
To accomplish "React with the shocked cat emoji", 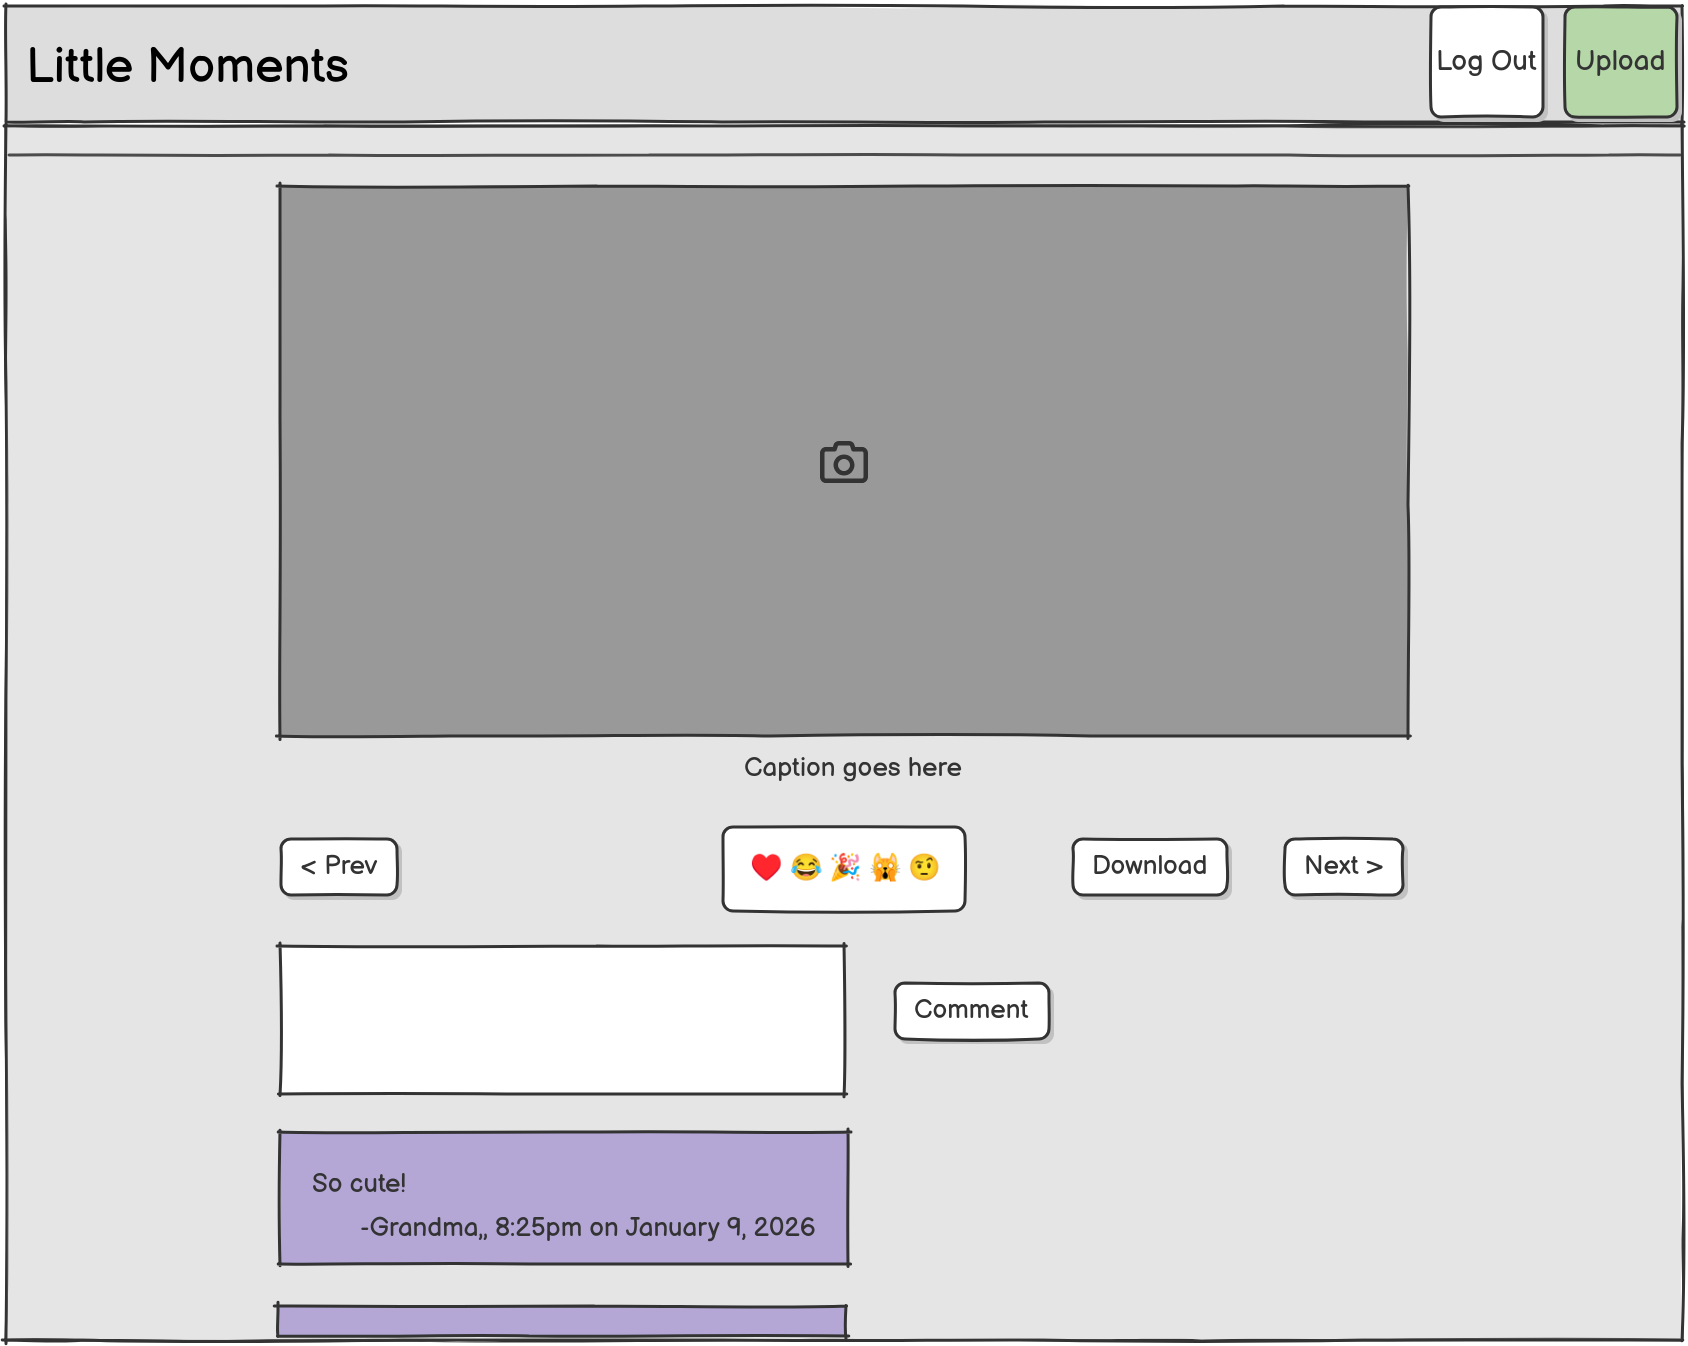I will [885, 867].
